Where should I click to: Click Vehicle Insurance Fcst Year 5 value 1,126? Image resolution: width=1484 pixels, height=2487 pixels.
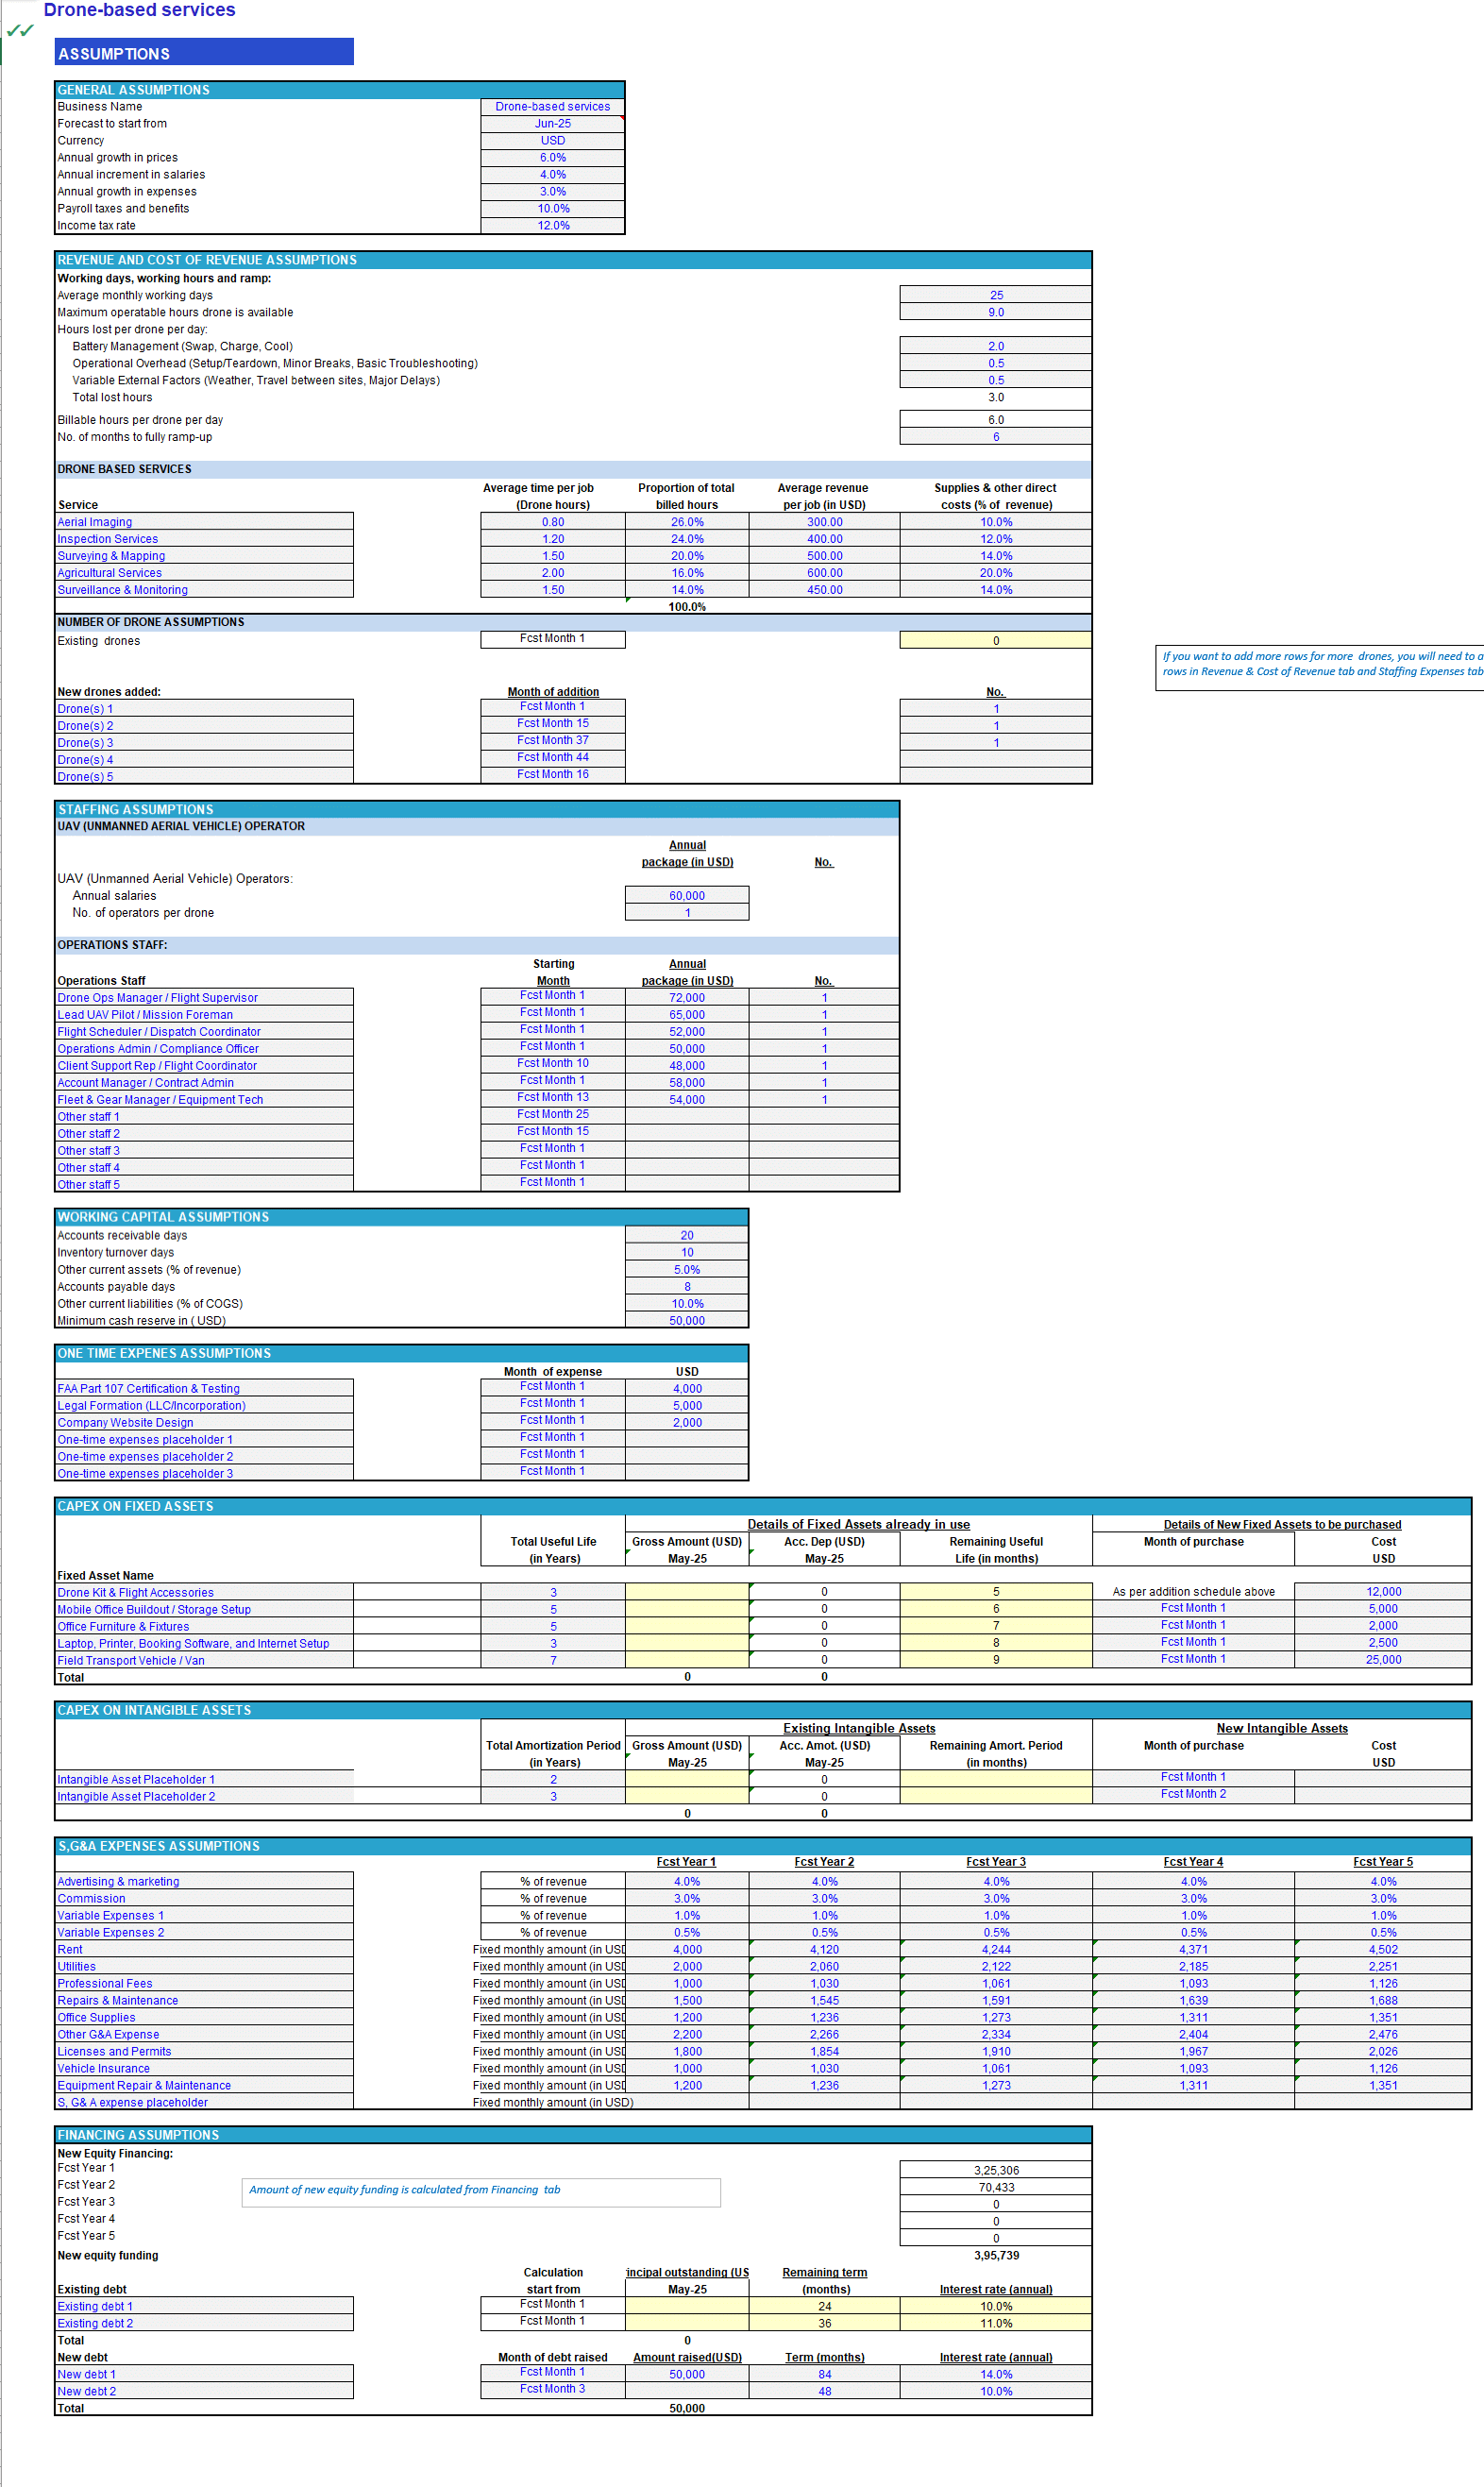pyautogui.click(x=1383, y=2069)
